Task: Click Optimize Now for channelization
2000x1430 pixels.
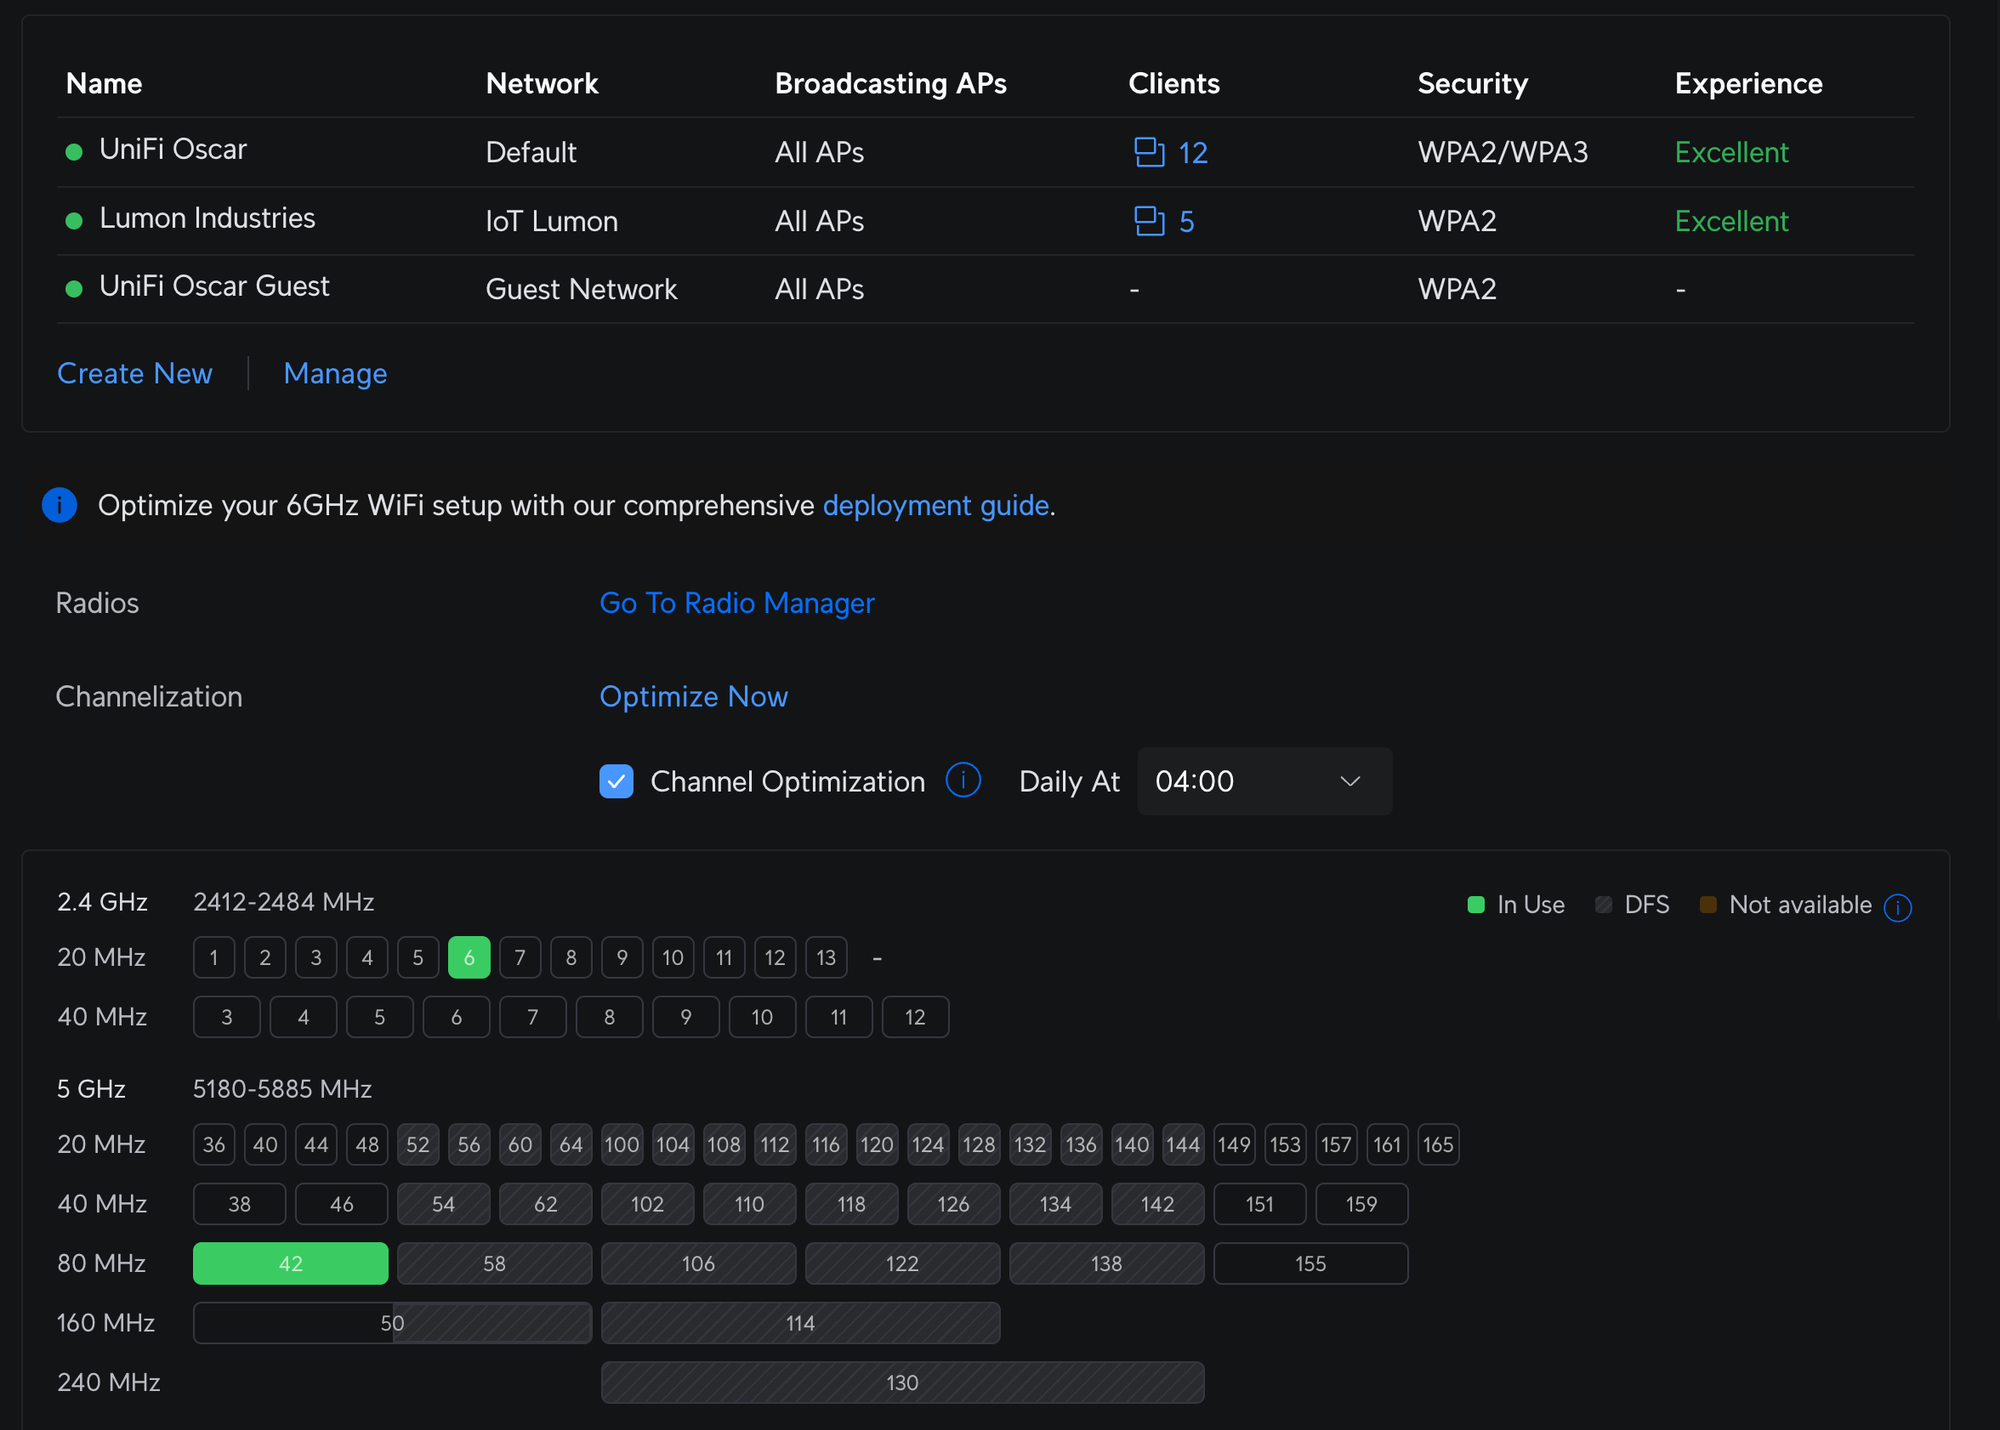Action: pyautogui.click(x=693, y=696)
